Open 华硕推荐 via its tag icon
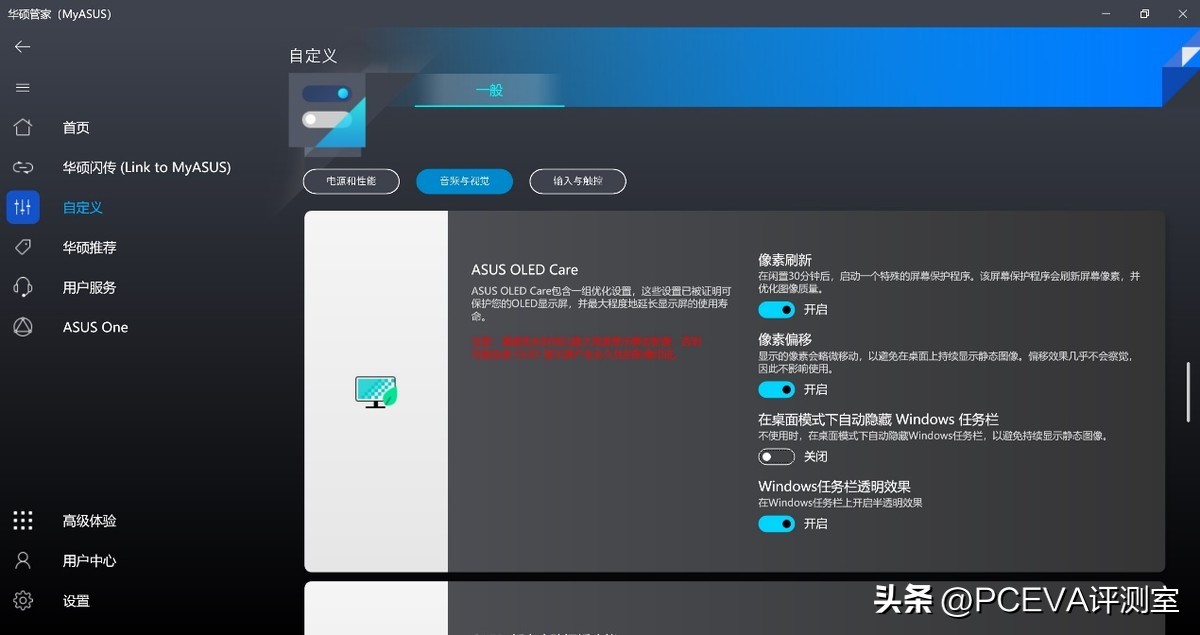The height and width of the screenshot is (635, 1200). pos(22,247)
